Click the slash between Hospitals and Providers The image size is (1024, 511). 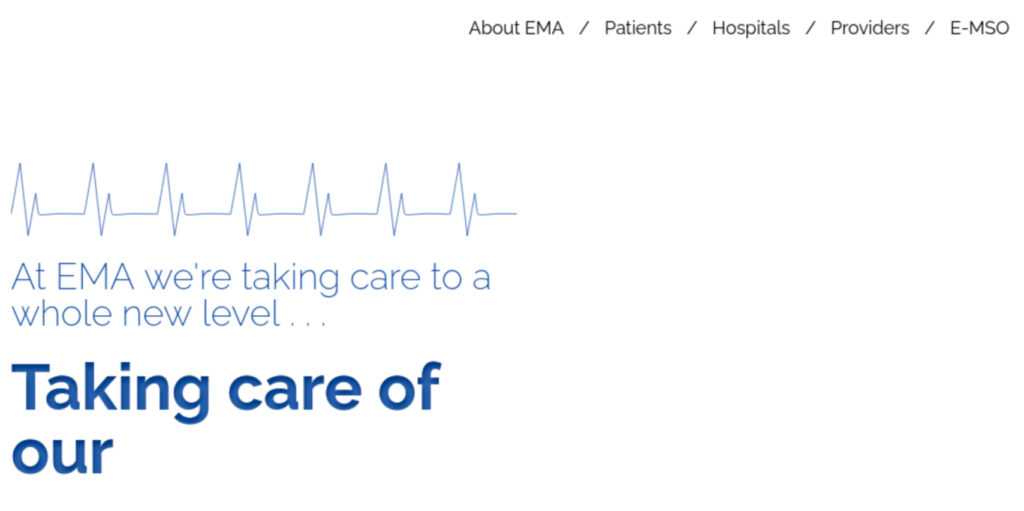click(810, 28)
